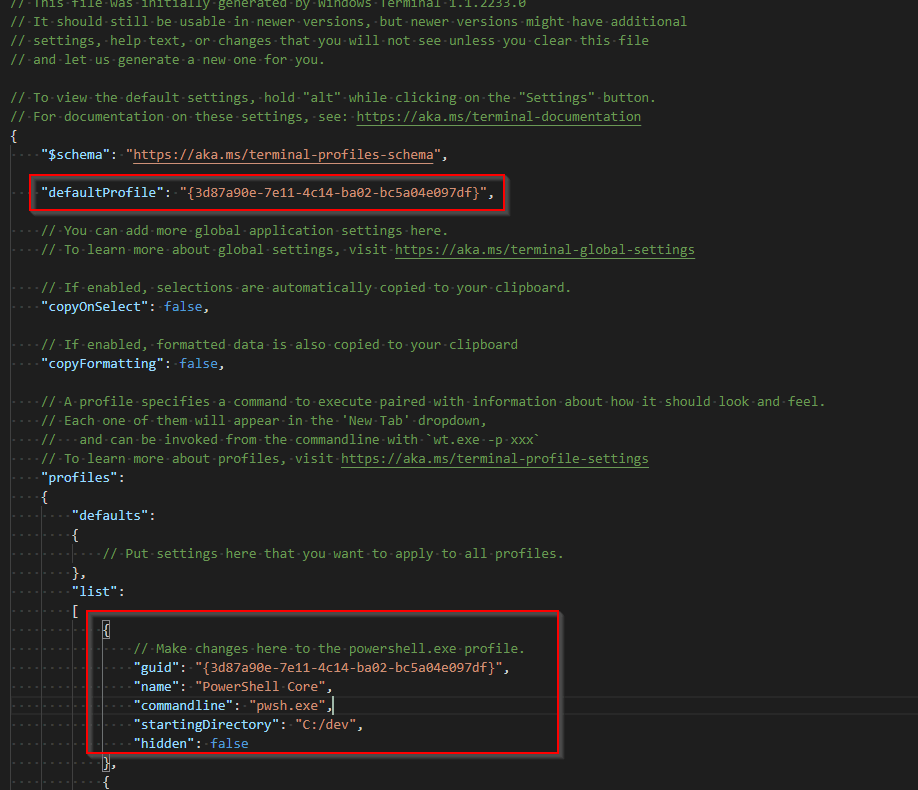The image size is (918, 790).
Task: Click comment "Each one of them will appear"
Action: coord(263,420)
